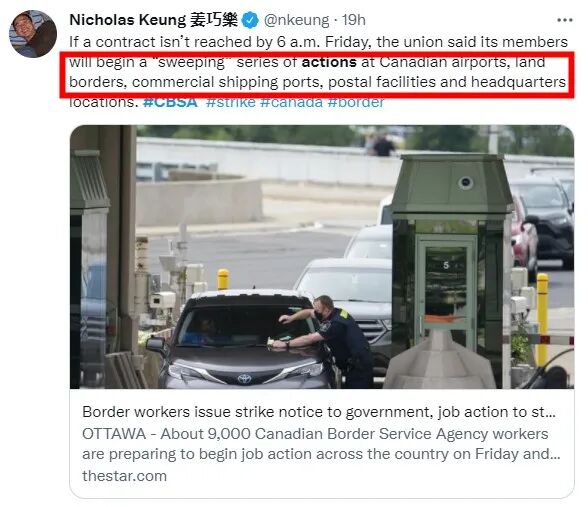This screenshot has width=588, height=507.
Task: Open the #strike hashtag
Action: (x=231, y=102)
